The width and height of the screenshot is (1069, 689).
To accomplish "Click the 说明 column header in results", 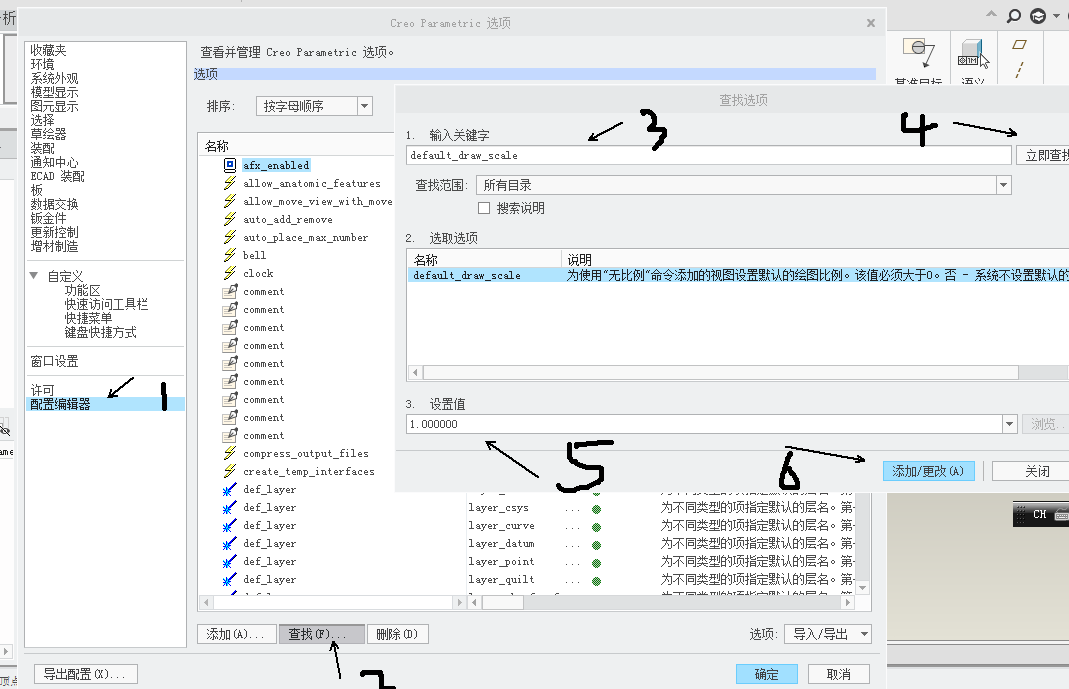I will point(815,260).
